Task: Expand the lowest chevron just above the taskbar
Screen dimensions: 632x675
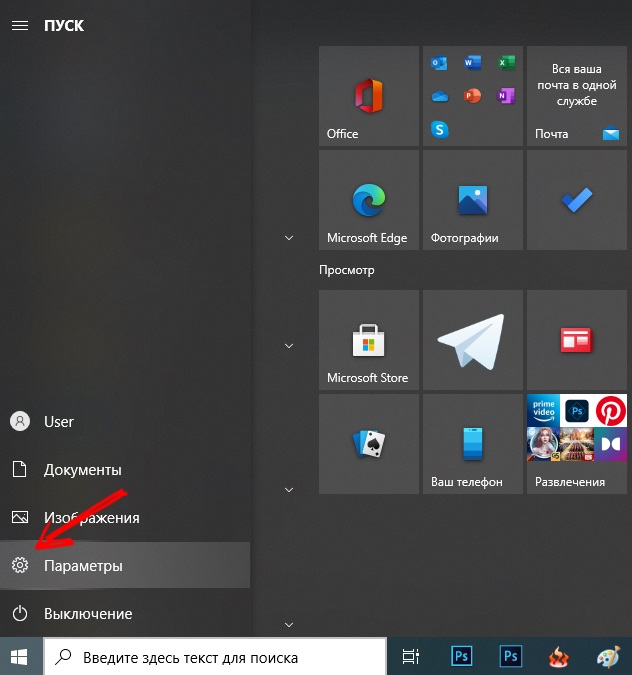Action: (289, 625)
